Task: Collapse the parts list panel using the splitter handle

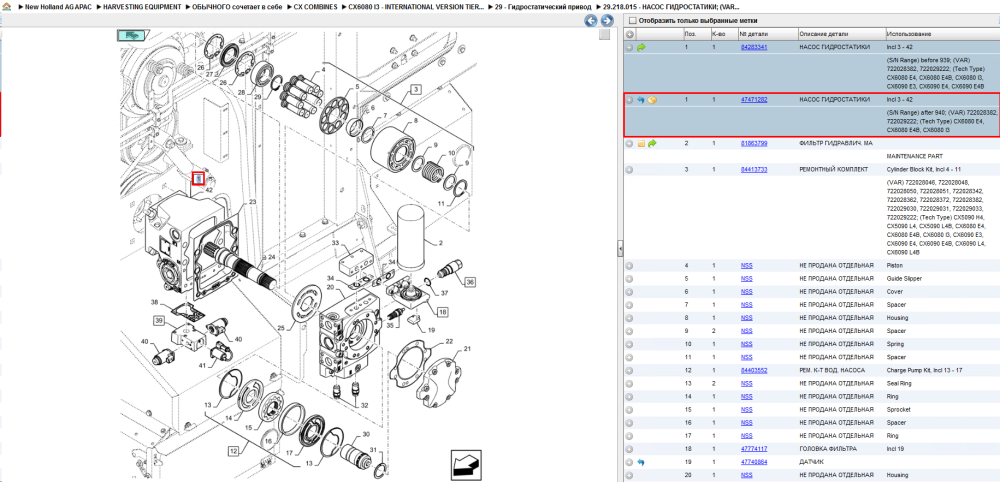Action: [x=620, y=250]
